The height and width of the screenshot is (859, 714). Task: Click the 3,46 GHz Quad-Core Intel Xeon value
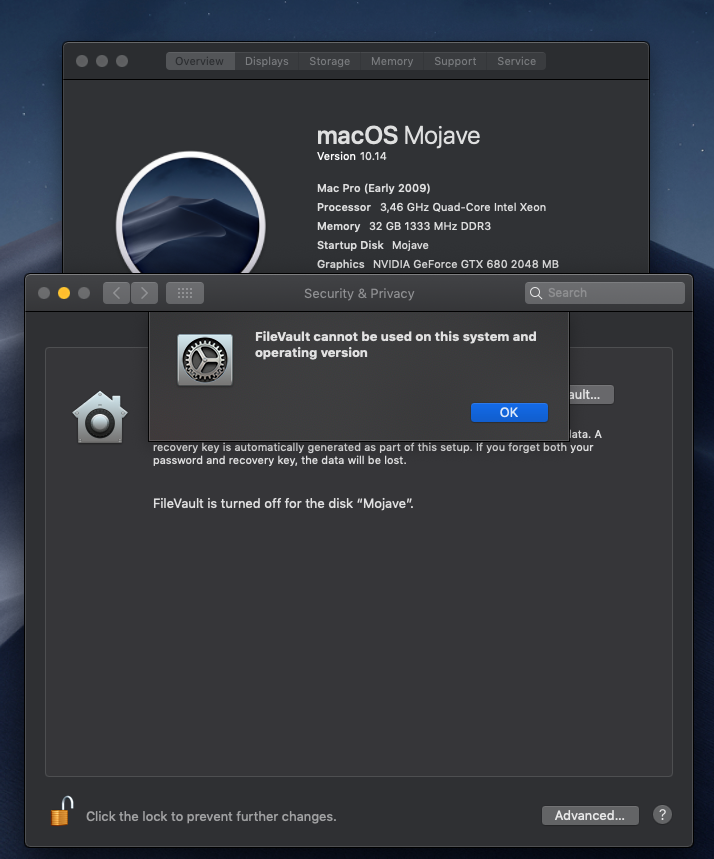click(463, 208)
